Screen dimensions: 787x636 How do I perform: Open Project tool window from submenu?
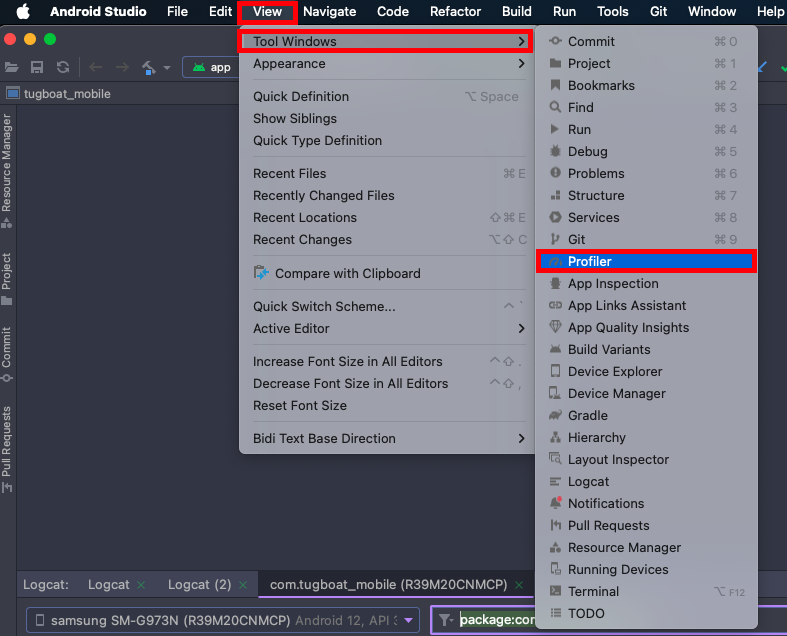(646, 64)
